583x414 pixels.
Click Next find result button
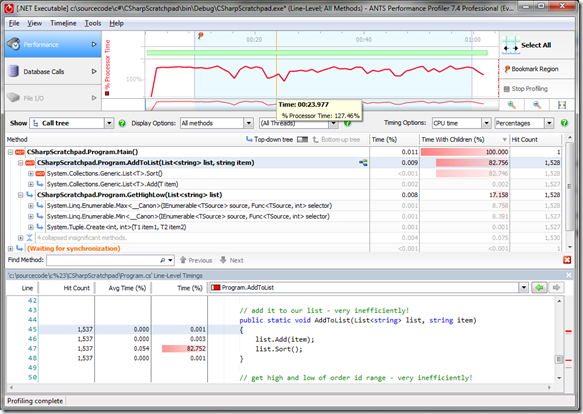pos(231,260)
